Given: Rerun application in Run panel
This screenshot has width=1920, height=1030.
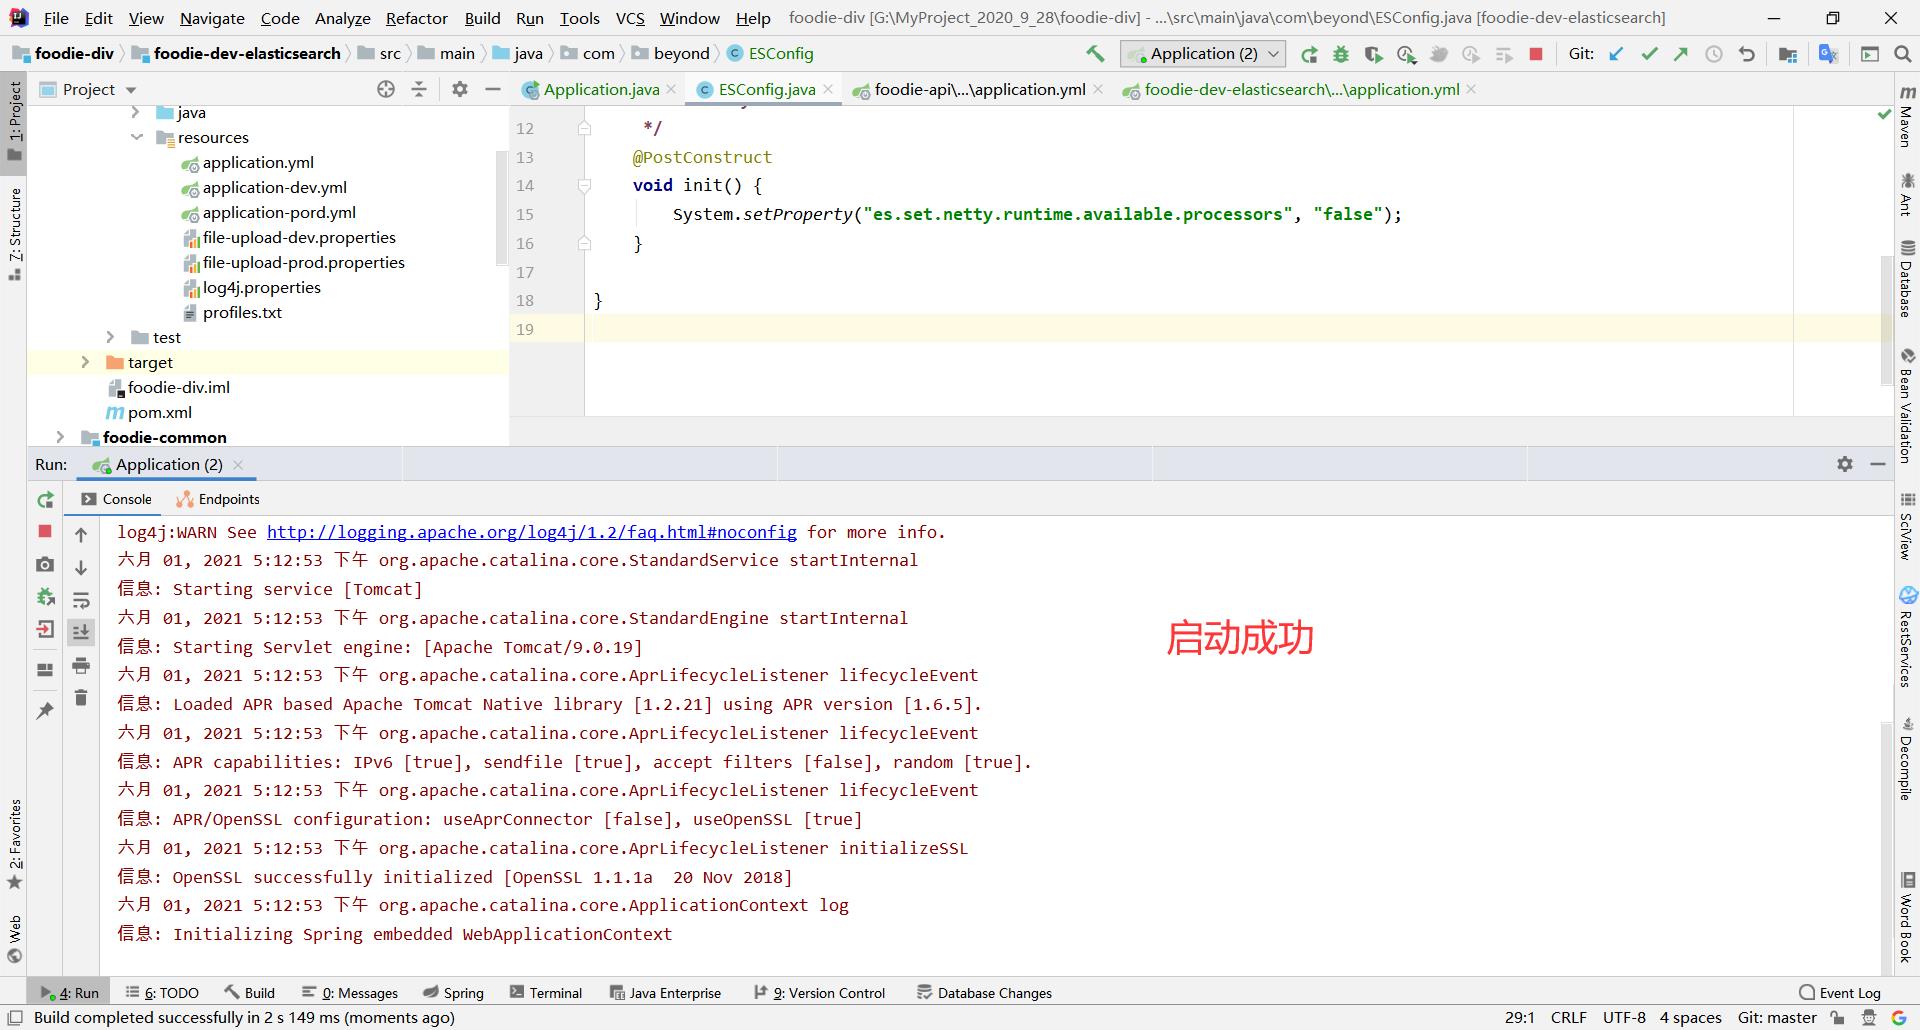Looking at the screenshot, I should point(45,499).
